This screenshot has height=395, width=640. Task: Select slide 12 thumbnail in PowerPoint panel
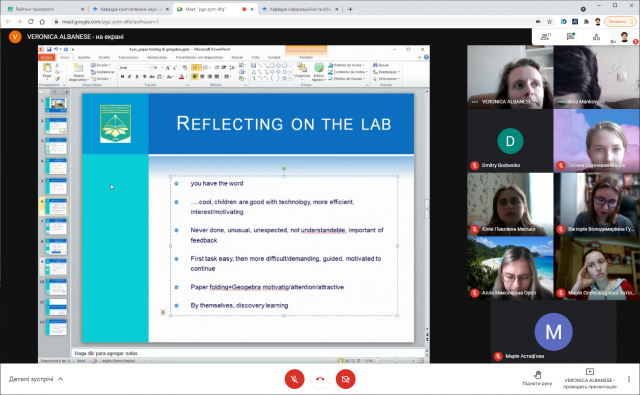(56, 327)
